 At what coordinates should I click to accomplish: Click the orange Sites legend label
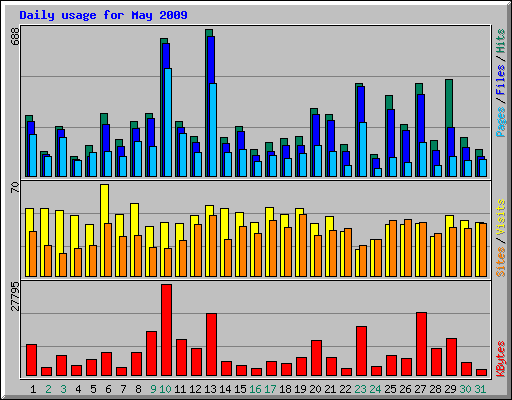click(501, 262)
